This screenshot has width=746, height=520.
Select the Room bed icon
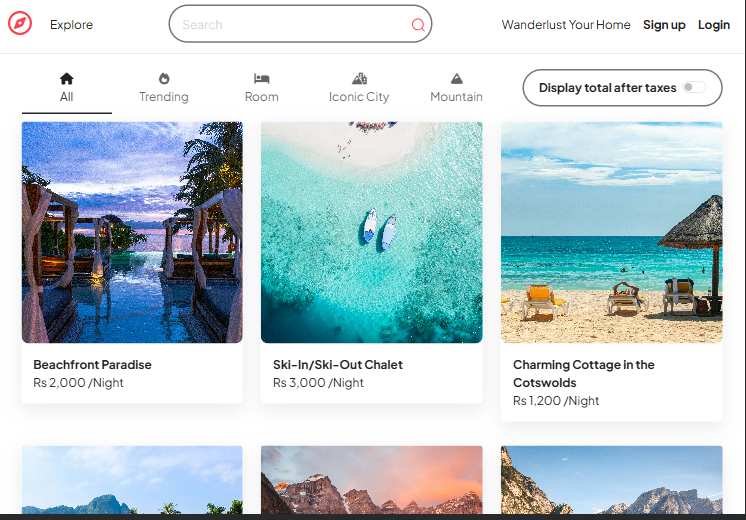pyautogui.click(x=261, y=78)
